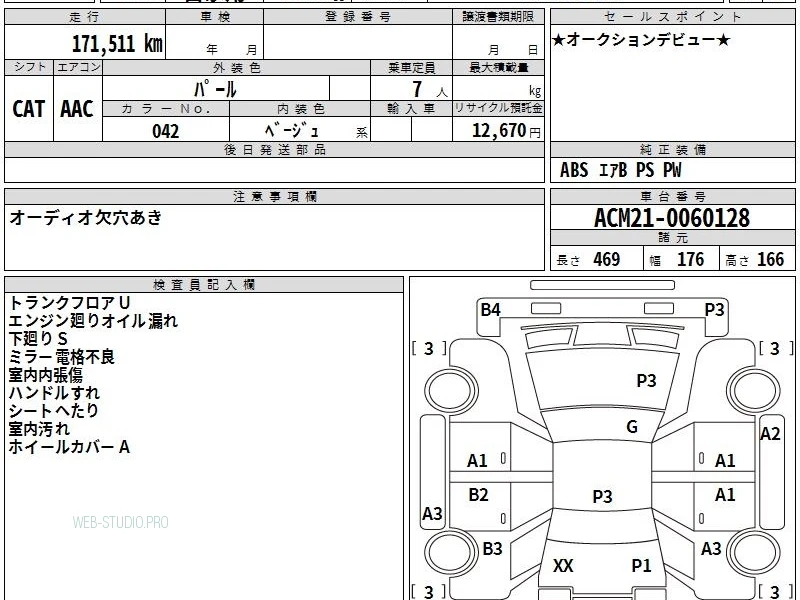Click the 輸入車 header
This screenshot has width=800, height=600.
[x=411, y=109]
